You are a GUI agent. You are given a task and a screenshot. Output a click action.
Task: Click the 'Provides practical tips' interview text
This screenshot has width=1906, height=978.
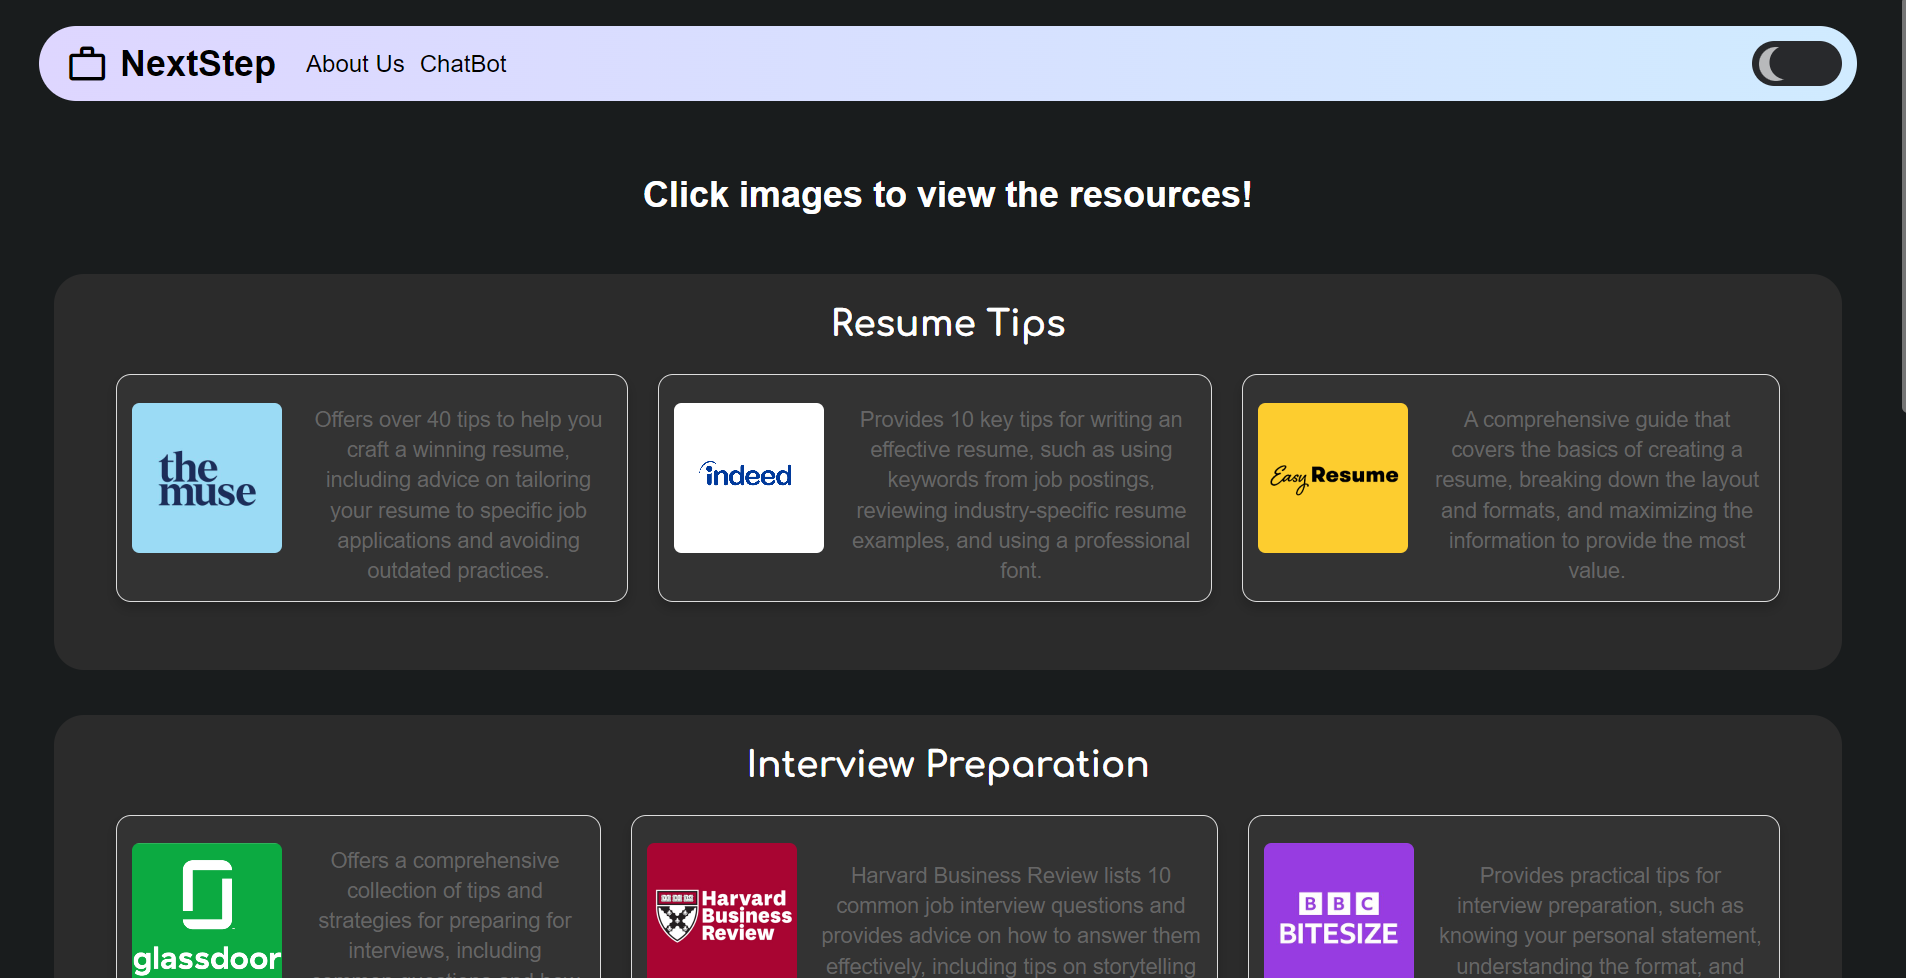pyautogui.click(x=1600, y=920)
